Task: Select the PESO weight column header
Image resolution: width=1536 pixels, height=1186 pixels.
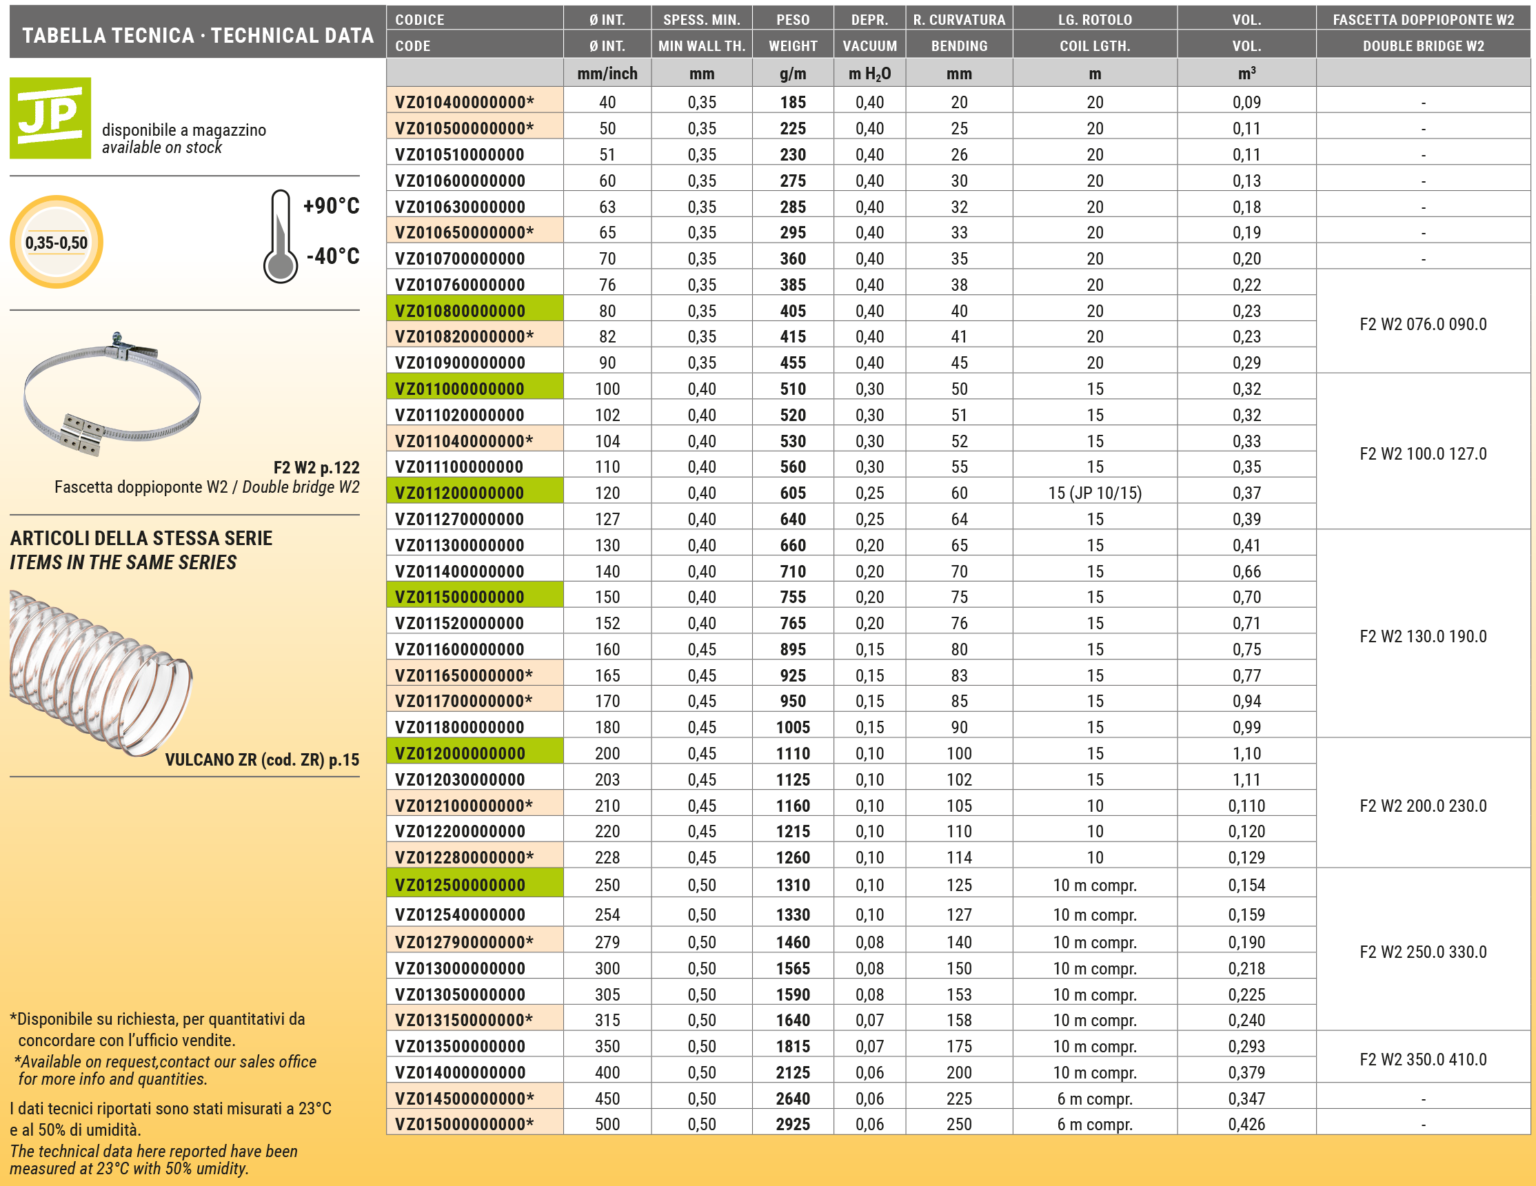Action: click(x=792, y=20)
